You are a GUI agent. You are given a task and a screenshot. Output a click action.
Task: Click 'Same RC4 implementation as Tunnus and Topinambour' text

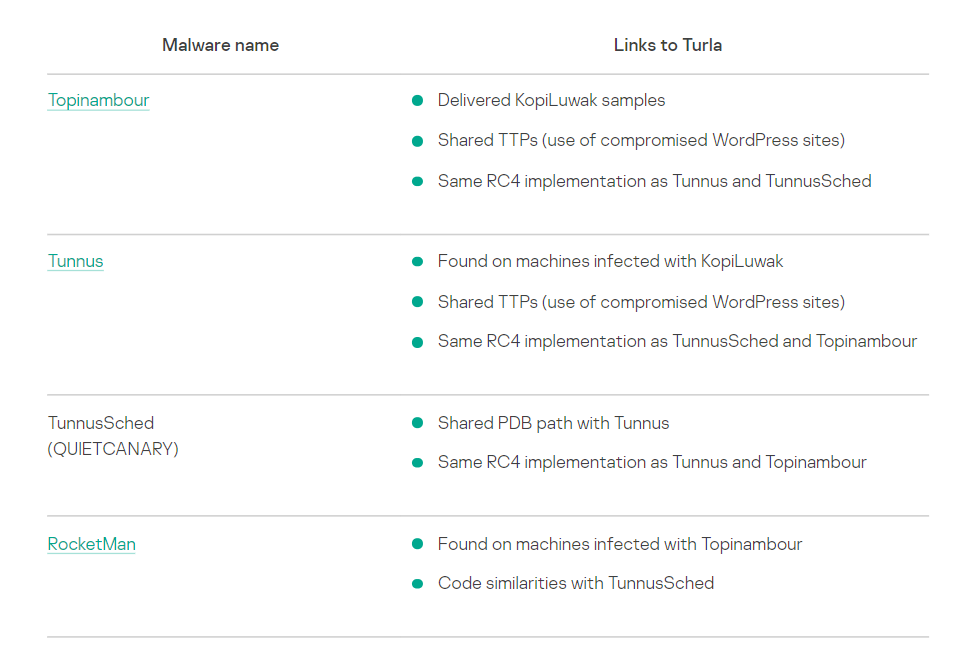[x=652, y=462]
